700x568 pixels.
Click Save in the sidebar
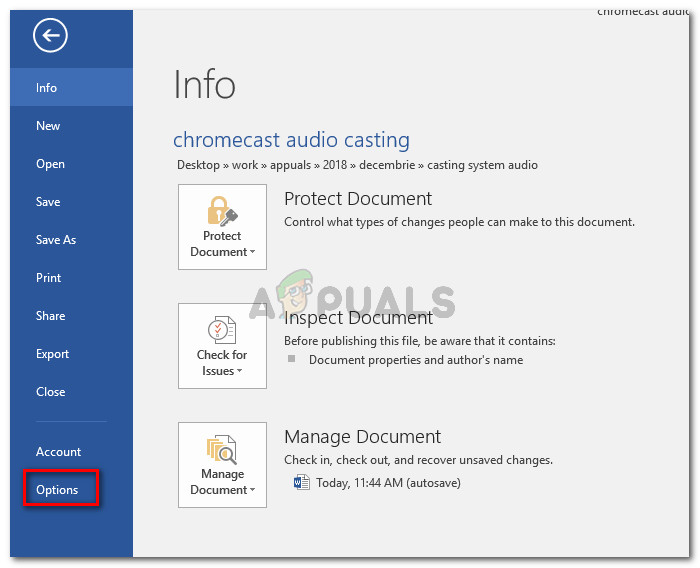click(x=71, y=202)
